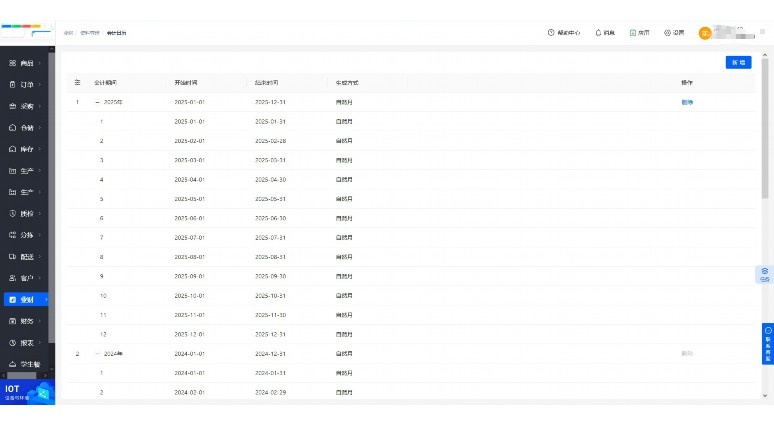This screenshot has height=425, width=774.
Task: Click the 报表 chart icon in sidebar
Action: pyautogui.click(x=12, y=343)
